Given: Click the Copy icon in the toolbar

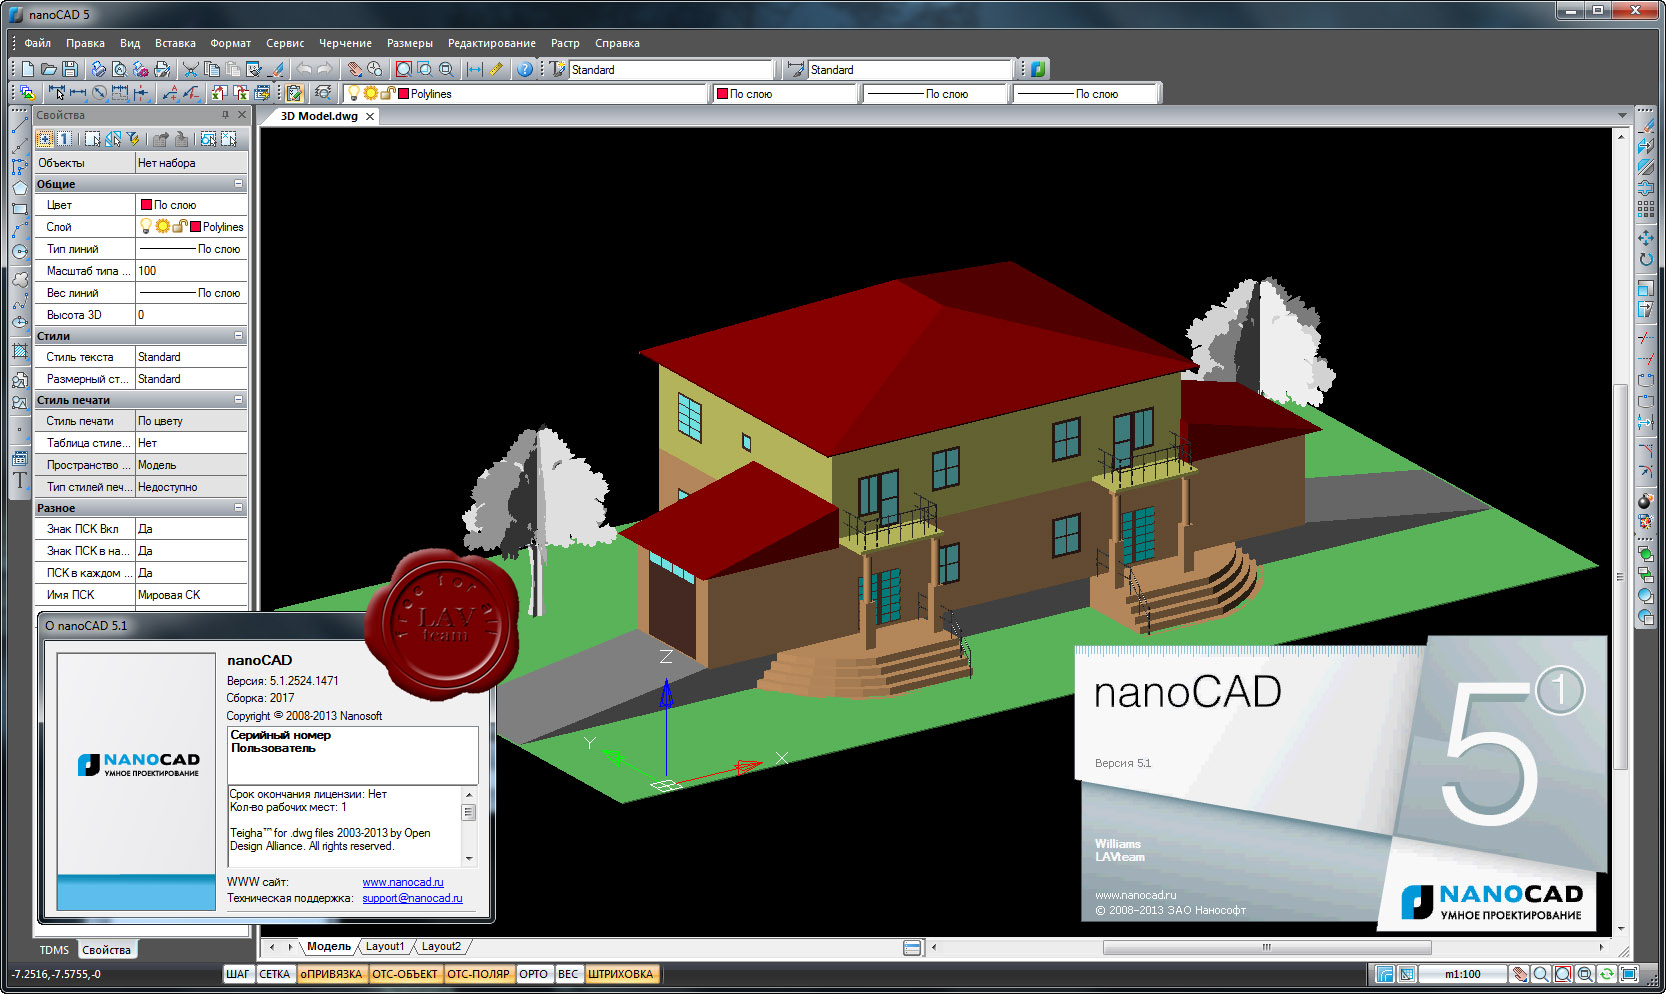Looking at the screenshot, I should pyautogui.click(x=212, y=69).
